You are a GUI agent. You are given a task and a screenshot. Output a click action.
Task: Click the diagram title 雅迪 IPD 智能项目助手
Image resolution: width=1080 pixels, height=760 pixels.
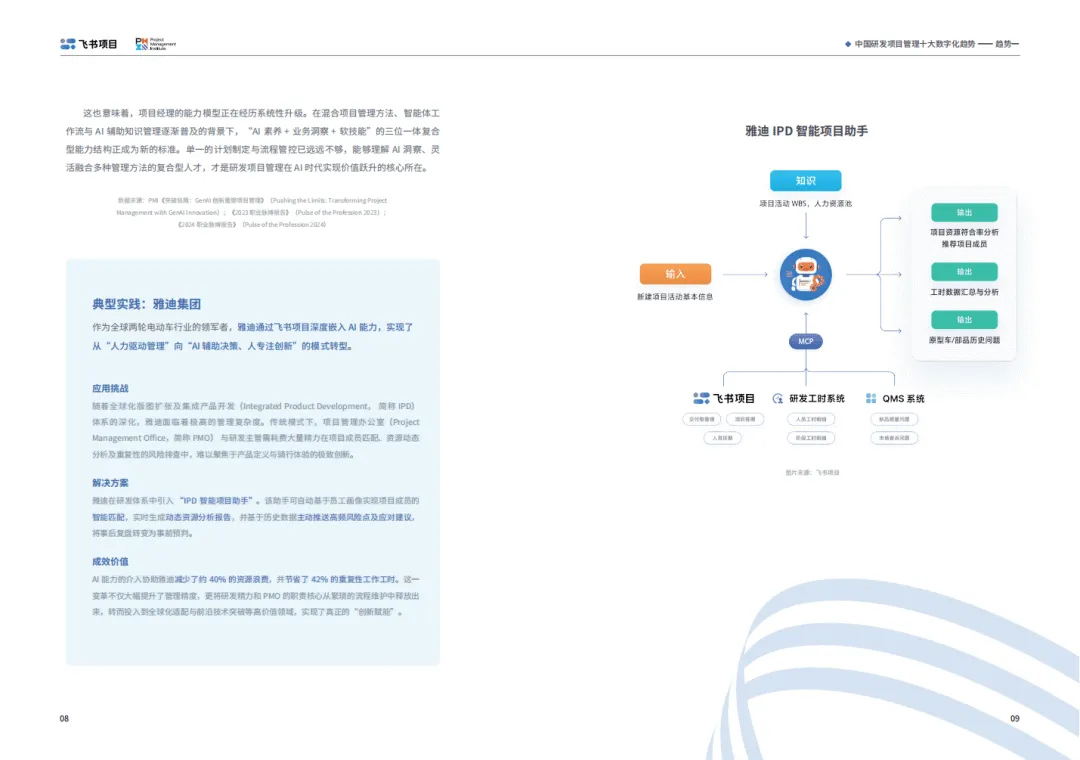pos(807,131)
